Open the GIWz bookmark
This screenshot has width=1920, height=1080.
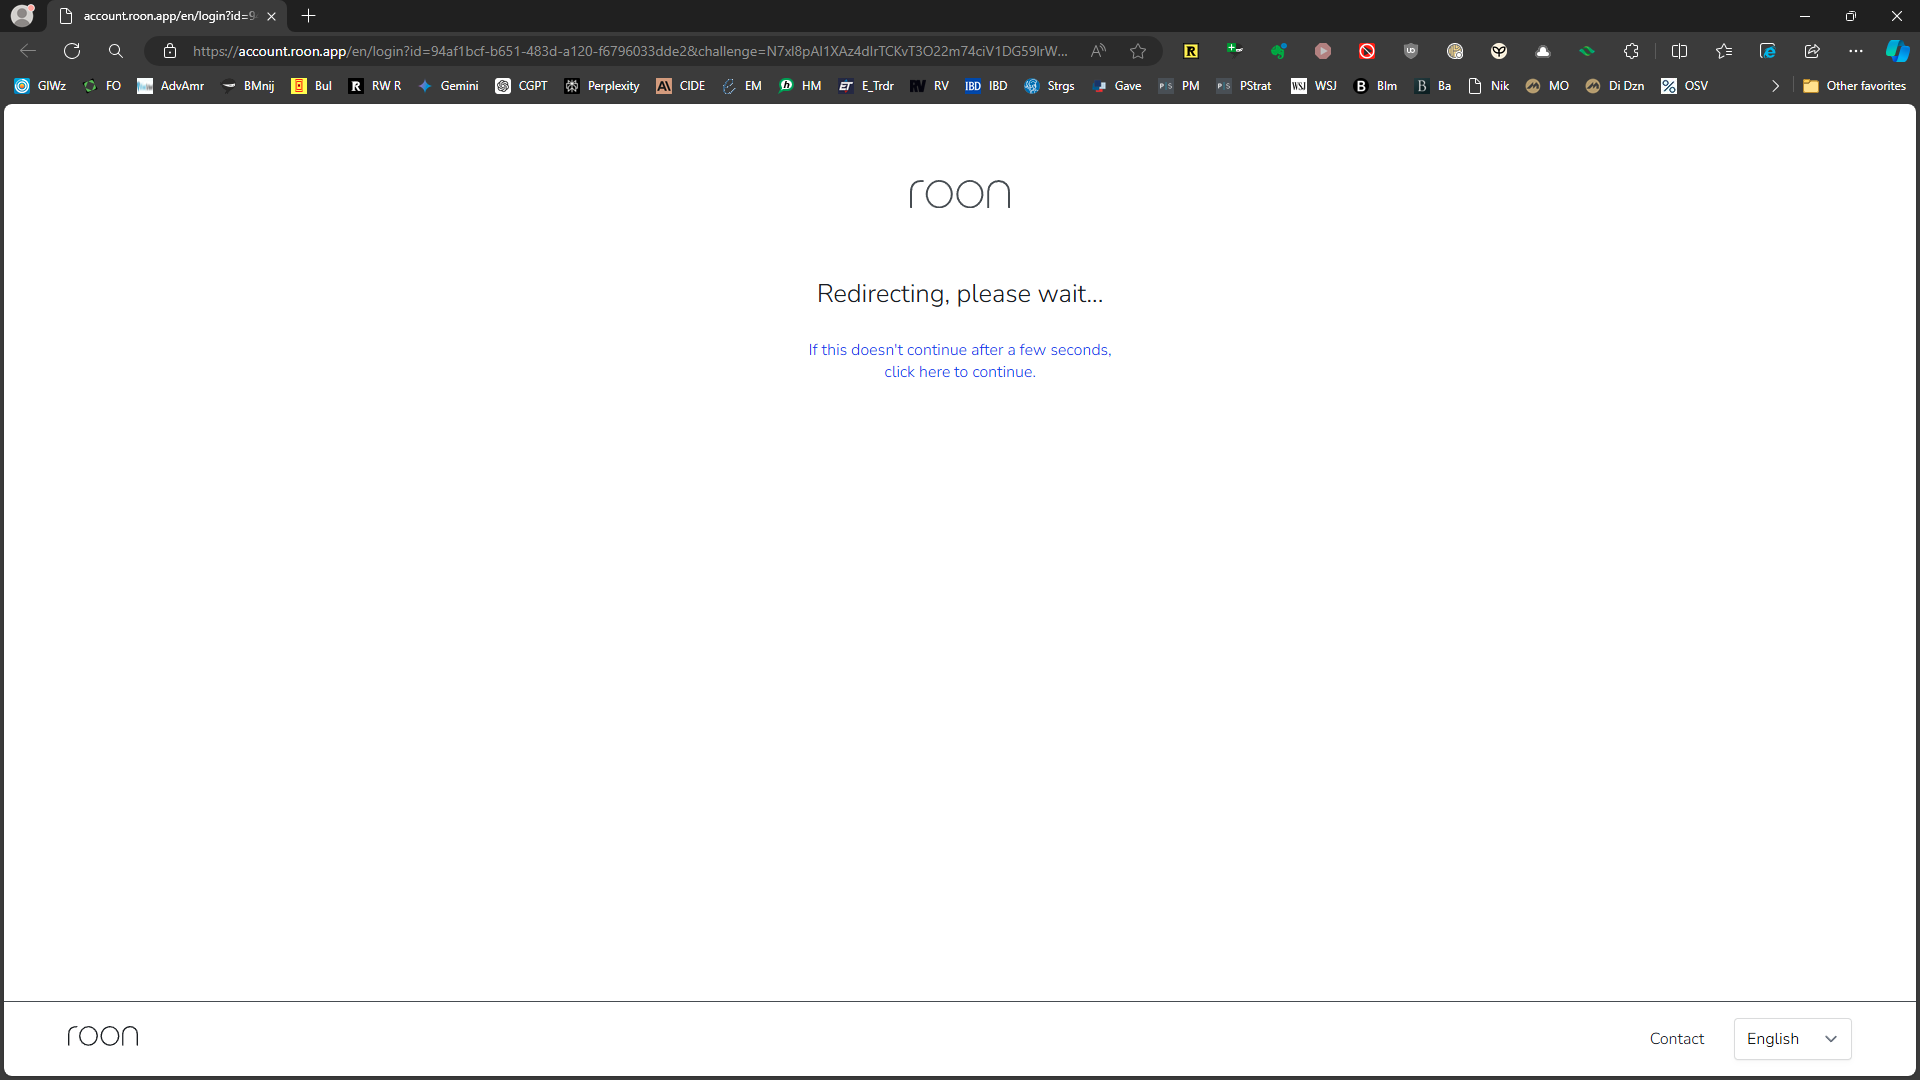point(41,86)
